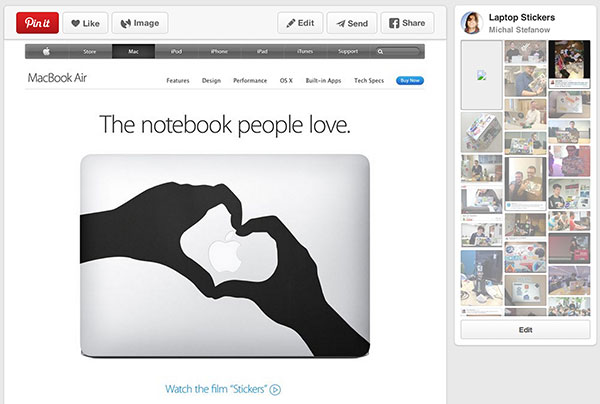Open Michal Stefanow's profile avatar
The width and height of the screenshot is (600, 404).
(x=471, y=23)
